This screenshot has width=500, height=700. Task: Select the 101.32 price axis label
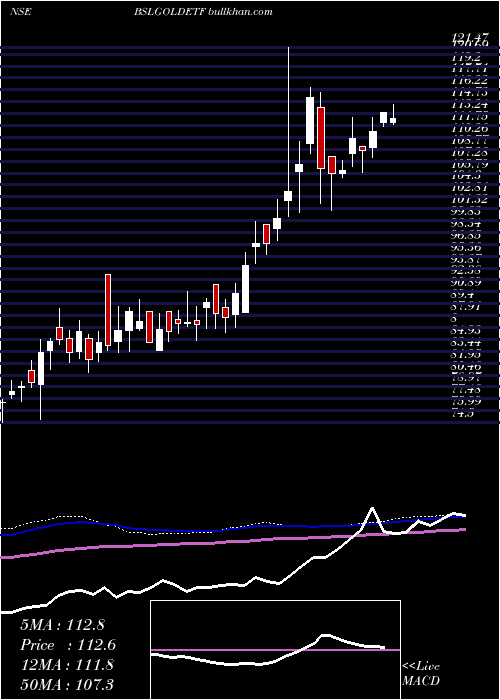click(x=469, y=199)
